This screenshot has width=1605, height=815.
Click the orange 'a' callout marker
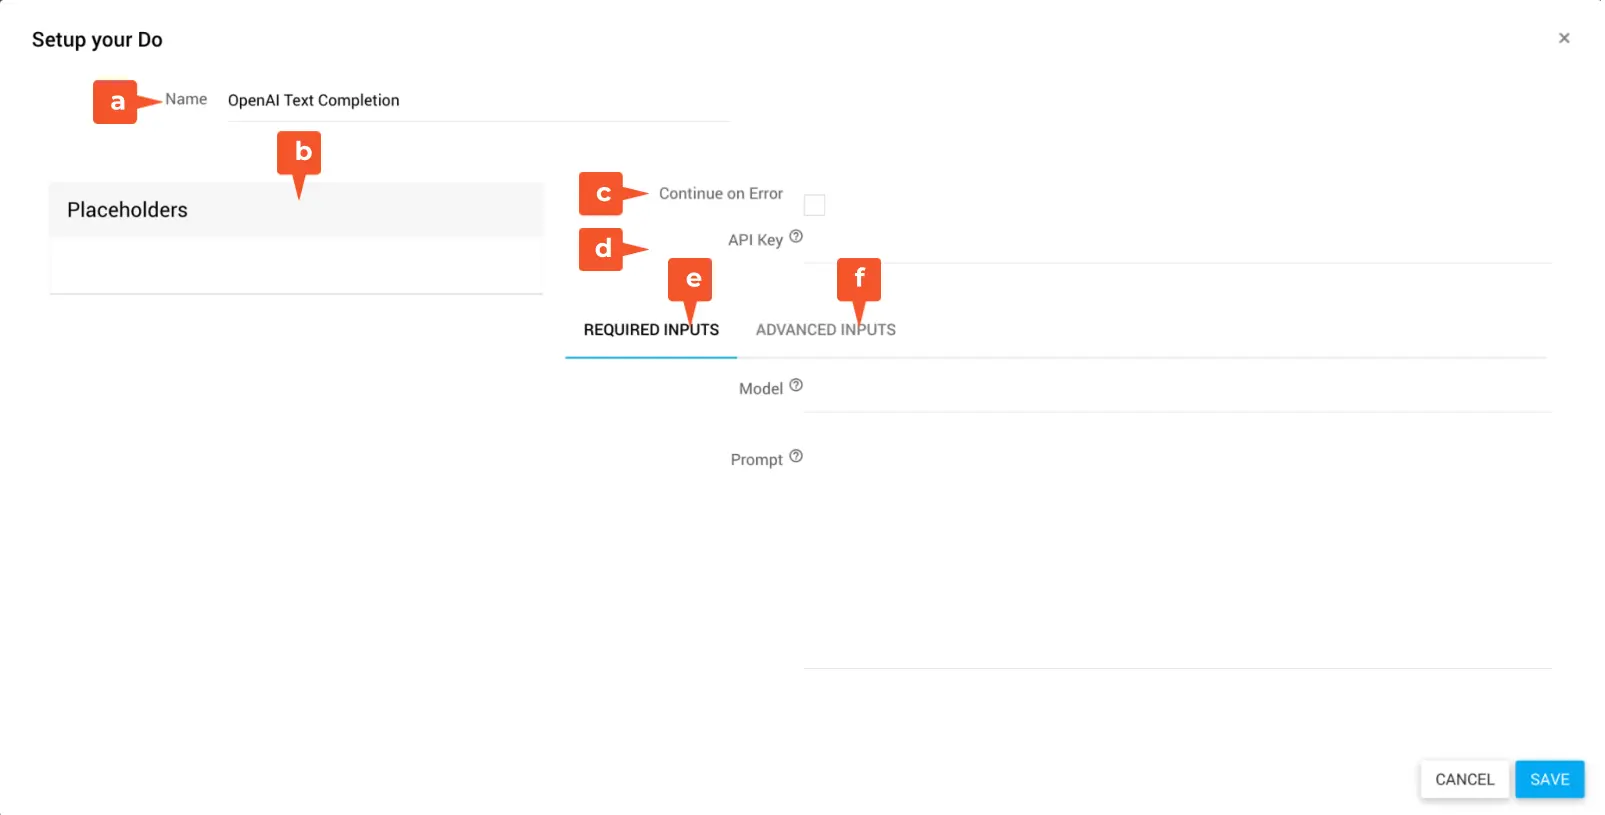(116, 102)
